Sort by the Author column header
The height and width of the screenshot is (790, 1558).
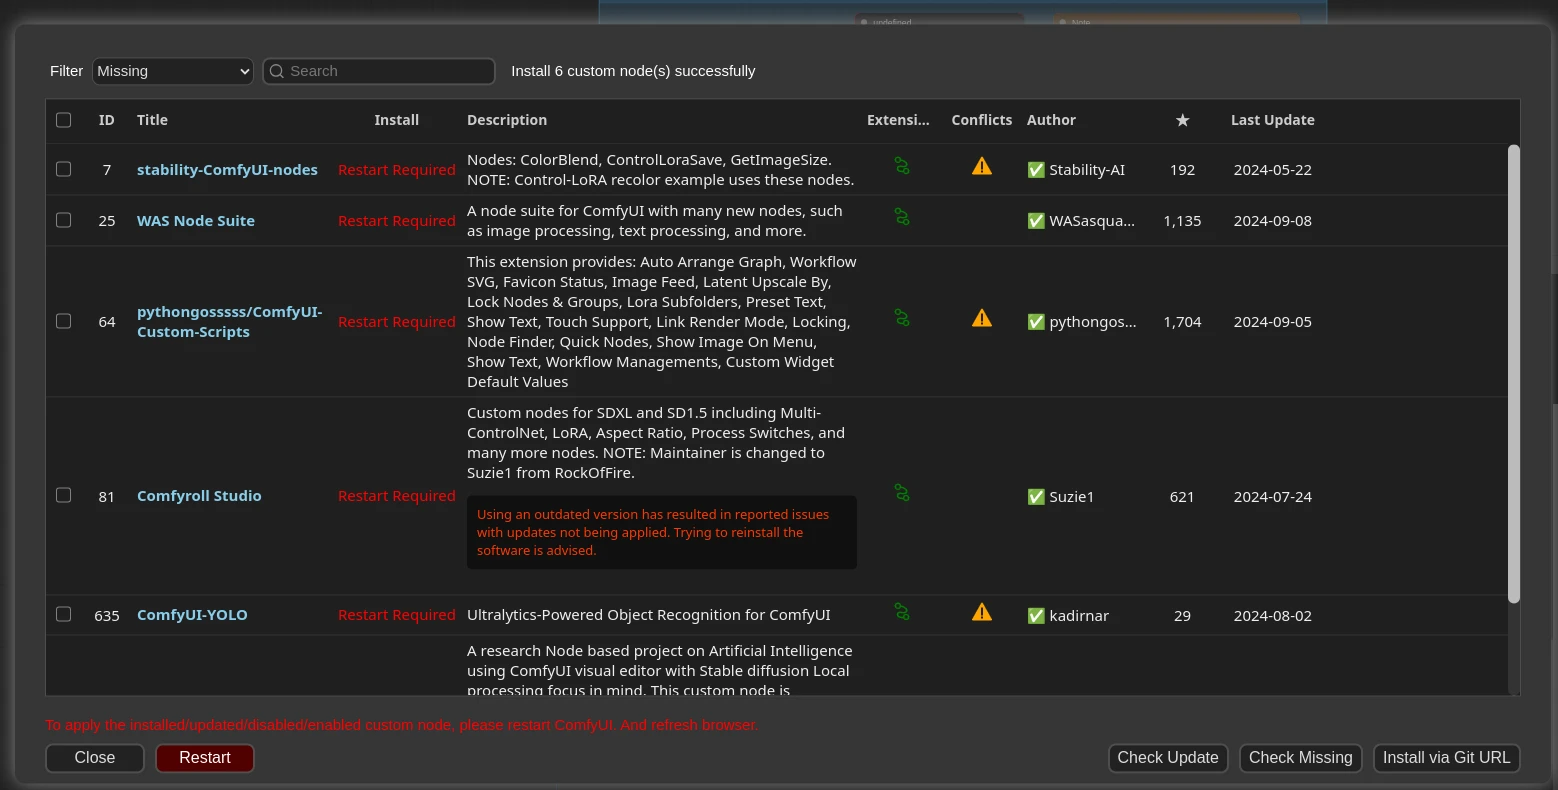pyautogui.click(x=1051, y=120)
